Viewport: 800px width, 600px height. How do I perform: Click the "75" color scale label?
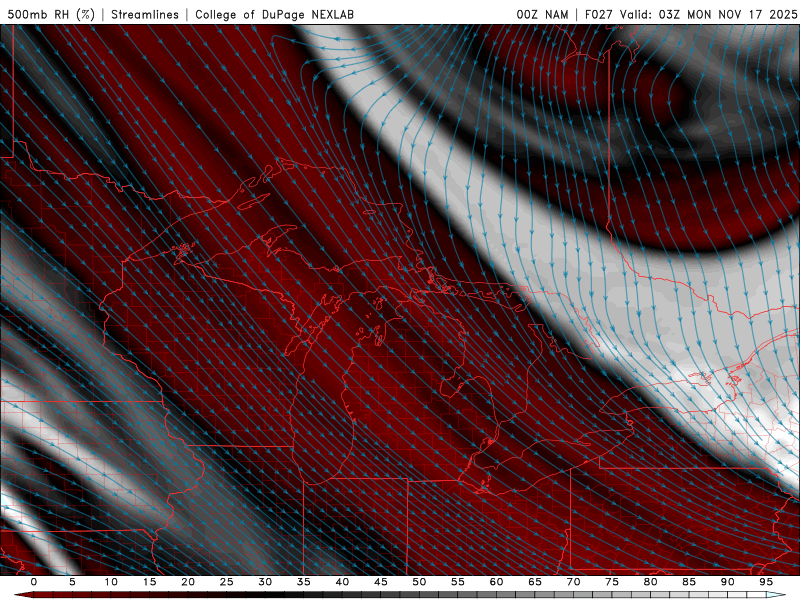pos(612,582)
